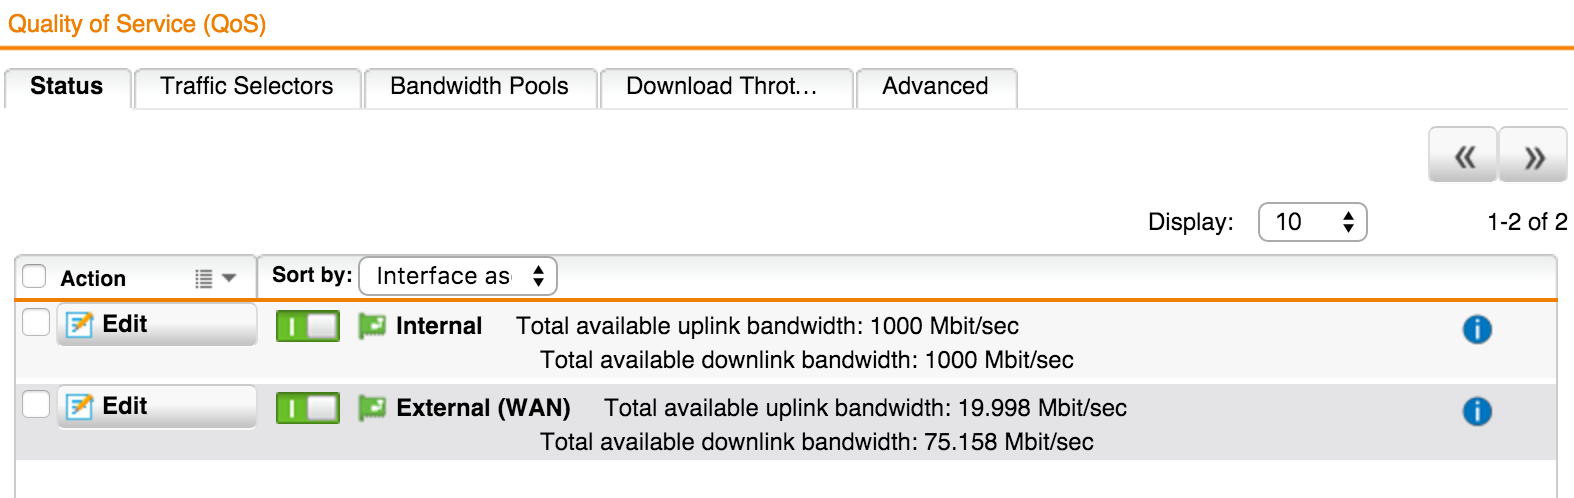Screen dimensions: 1574x498
Task: Click the pencil edit icon for Internal
Action: pyautogui.click(x=79, y=325)
